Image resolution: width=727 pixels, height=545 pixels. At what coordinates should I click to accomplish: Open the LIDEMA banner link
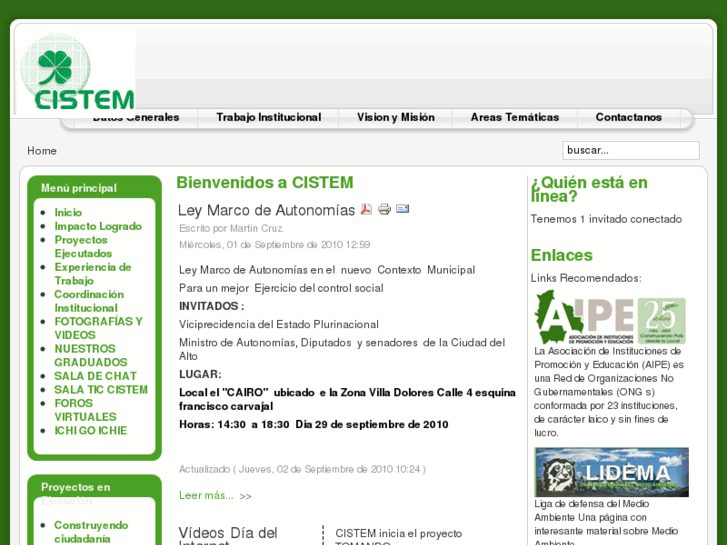tap(611, 472)
